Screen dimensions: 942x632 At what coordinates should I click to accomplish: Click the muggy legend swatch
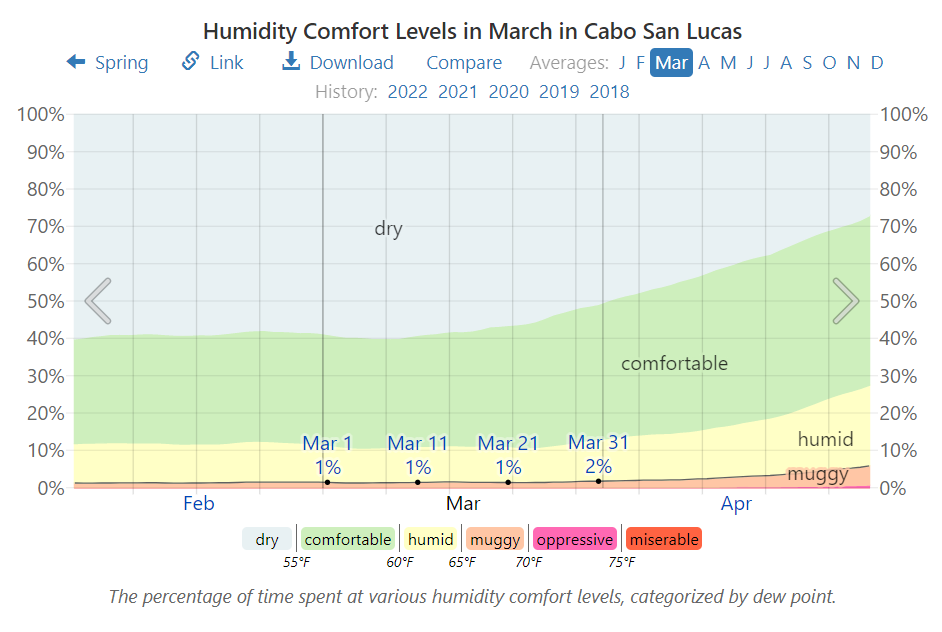click(x=494, y=539)
